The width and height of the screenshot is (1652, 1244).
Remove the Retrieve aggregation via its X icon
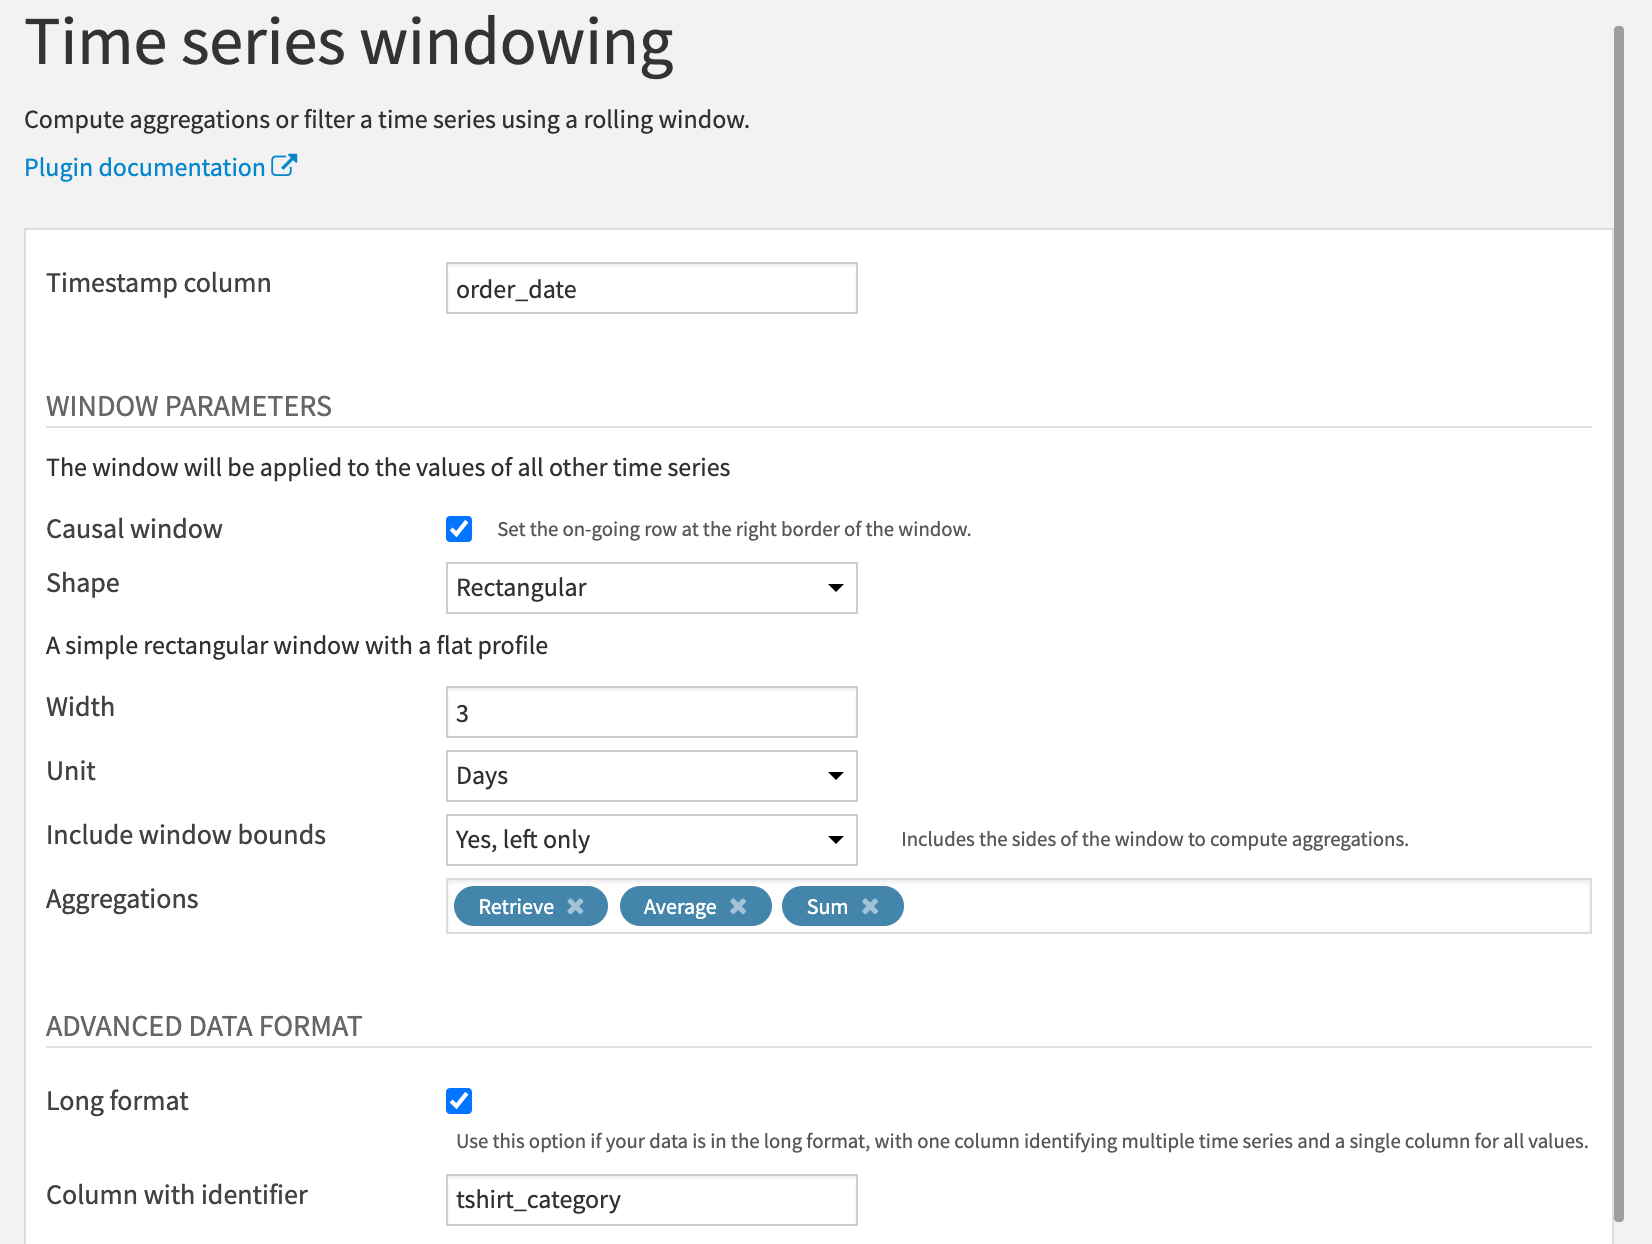575,906
